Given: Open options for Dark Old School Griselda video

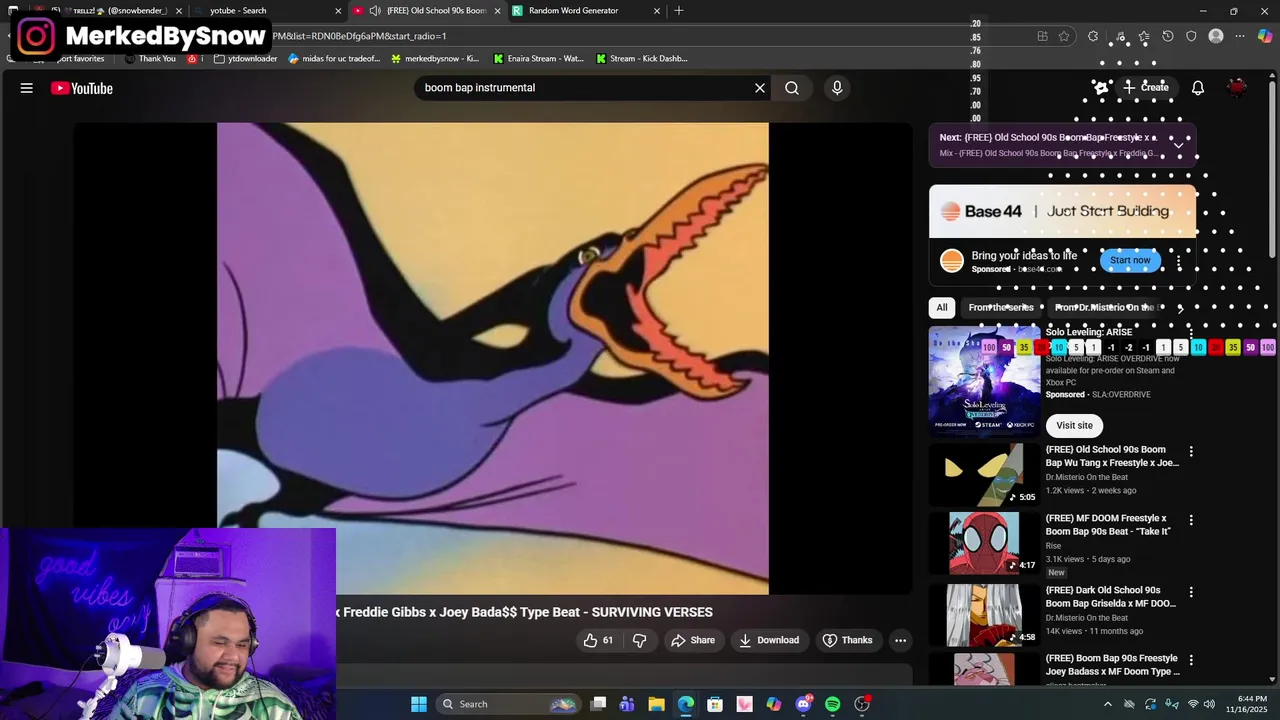Looking at the screenshot, I should click(1191, 592).
